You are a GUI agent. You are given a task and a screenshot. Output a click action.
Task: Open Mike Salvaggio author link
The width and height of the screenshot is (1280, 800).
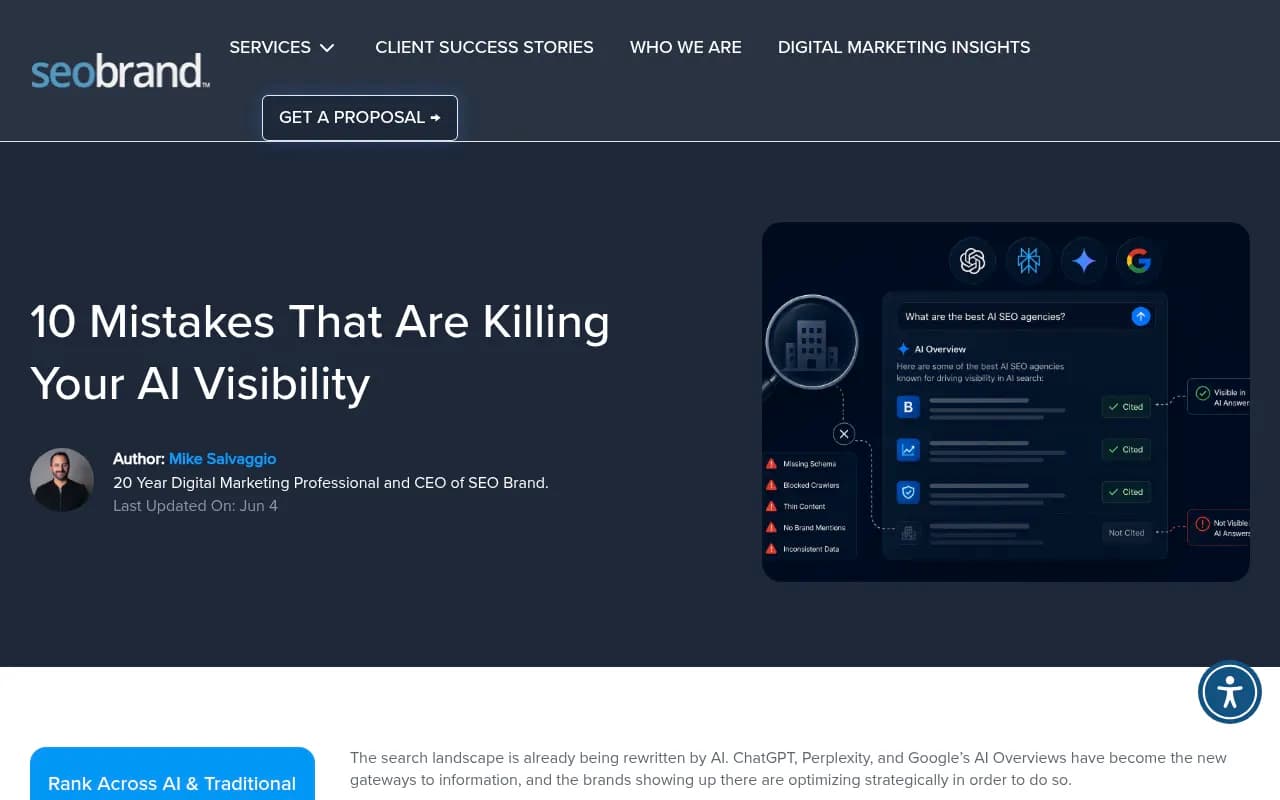(222, 459)
